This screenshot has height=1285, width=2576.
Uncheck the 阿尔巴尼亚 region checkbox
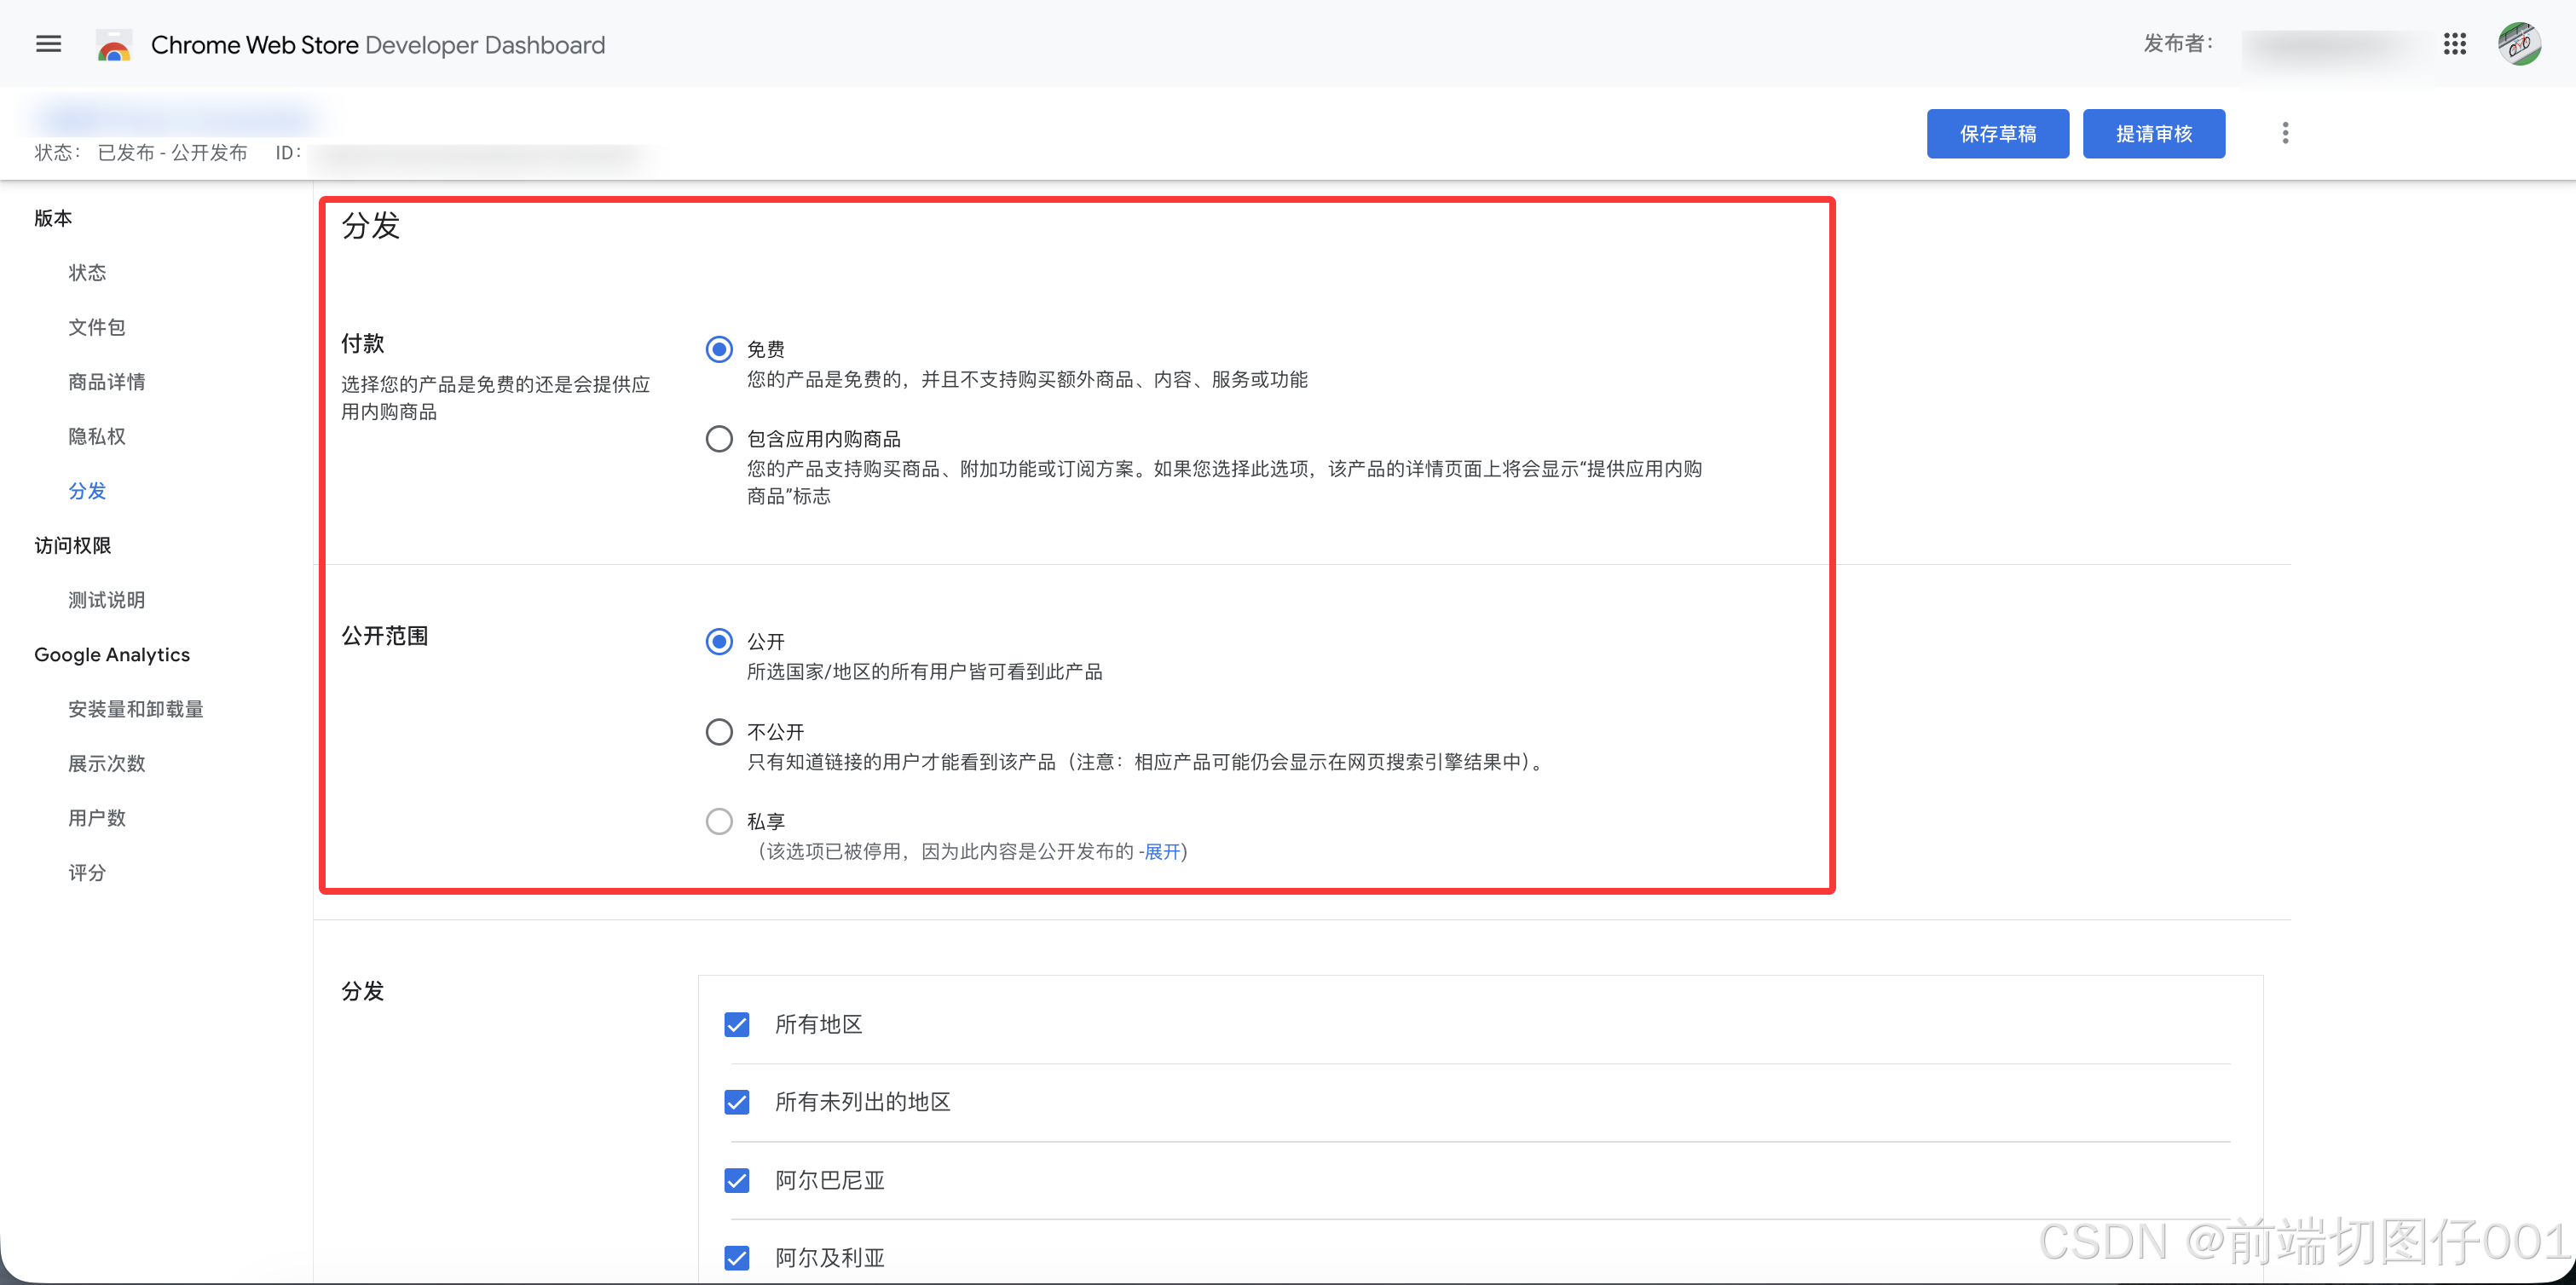737,1181
